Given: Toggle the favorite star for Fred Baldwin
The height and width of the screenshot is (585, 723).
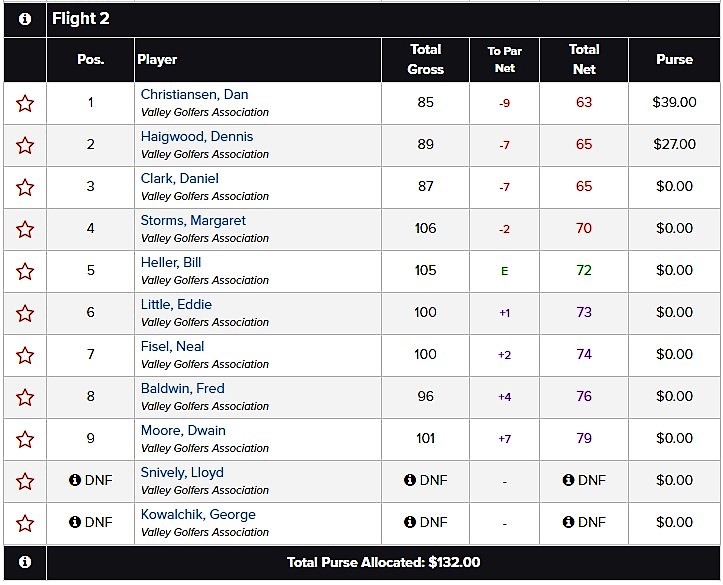Looking at the screenshot, I should (25, 397).
